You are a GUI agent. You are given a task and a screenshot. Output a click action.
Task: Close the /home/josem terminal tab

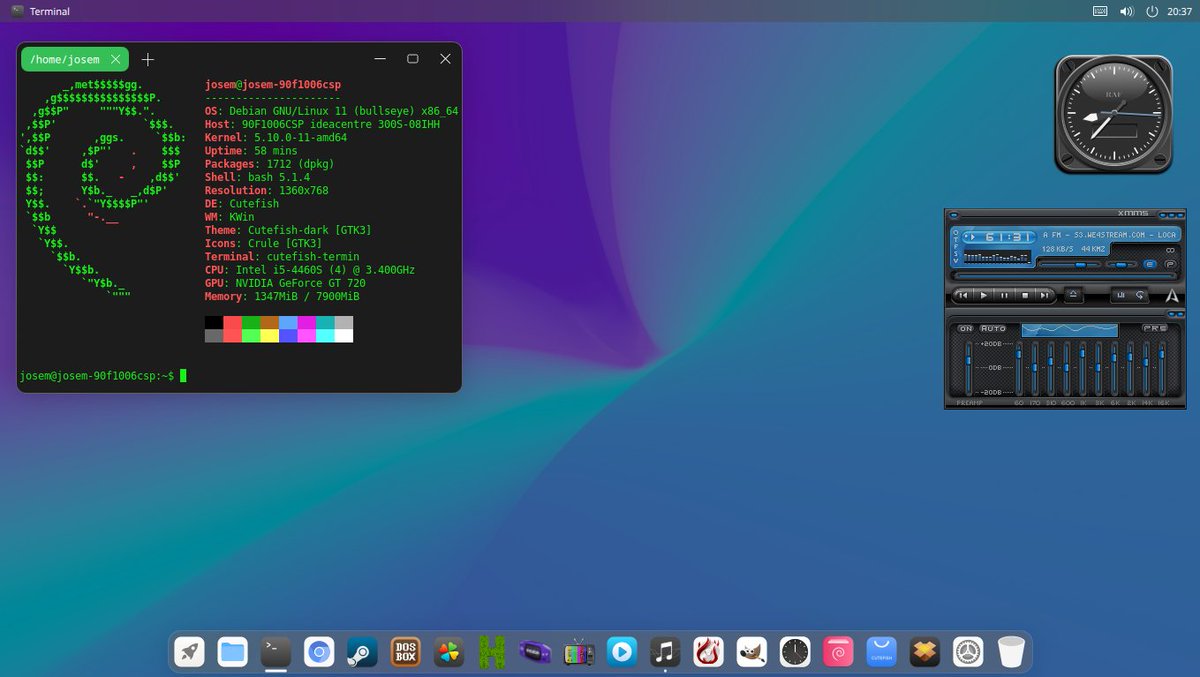[115, 59]
